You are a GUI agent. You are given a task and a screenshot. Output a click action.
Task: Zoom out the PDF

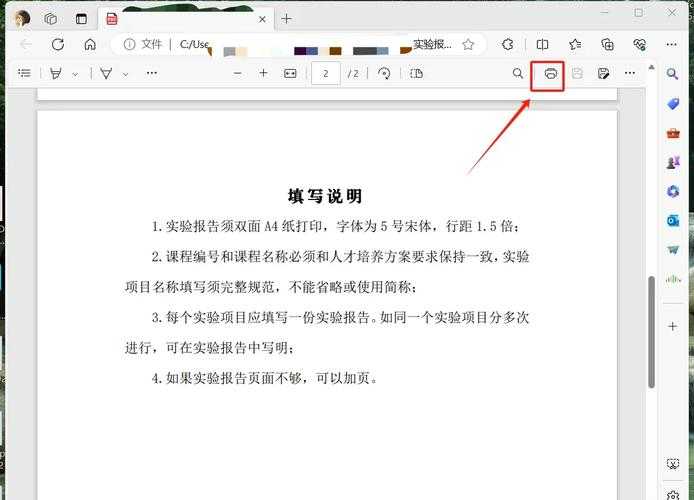click(x=238, y=73)
